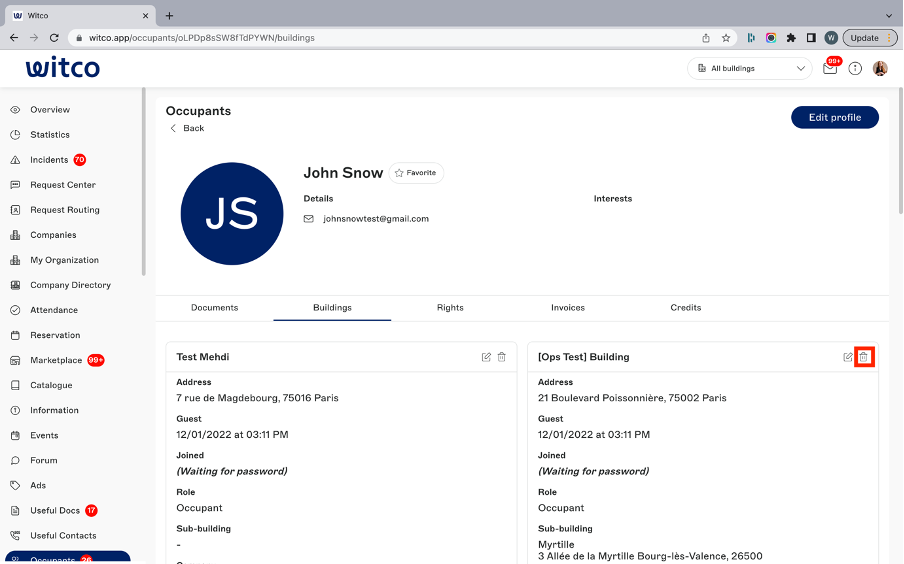Go Back to the occupants list
Screen dimensions: 904x564
(x=187, y=128)
